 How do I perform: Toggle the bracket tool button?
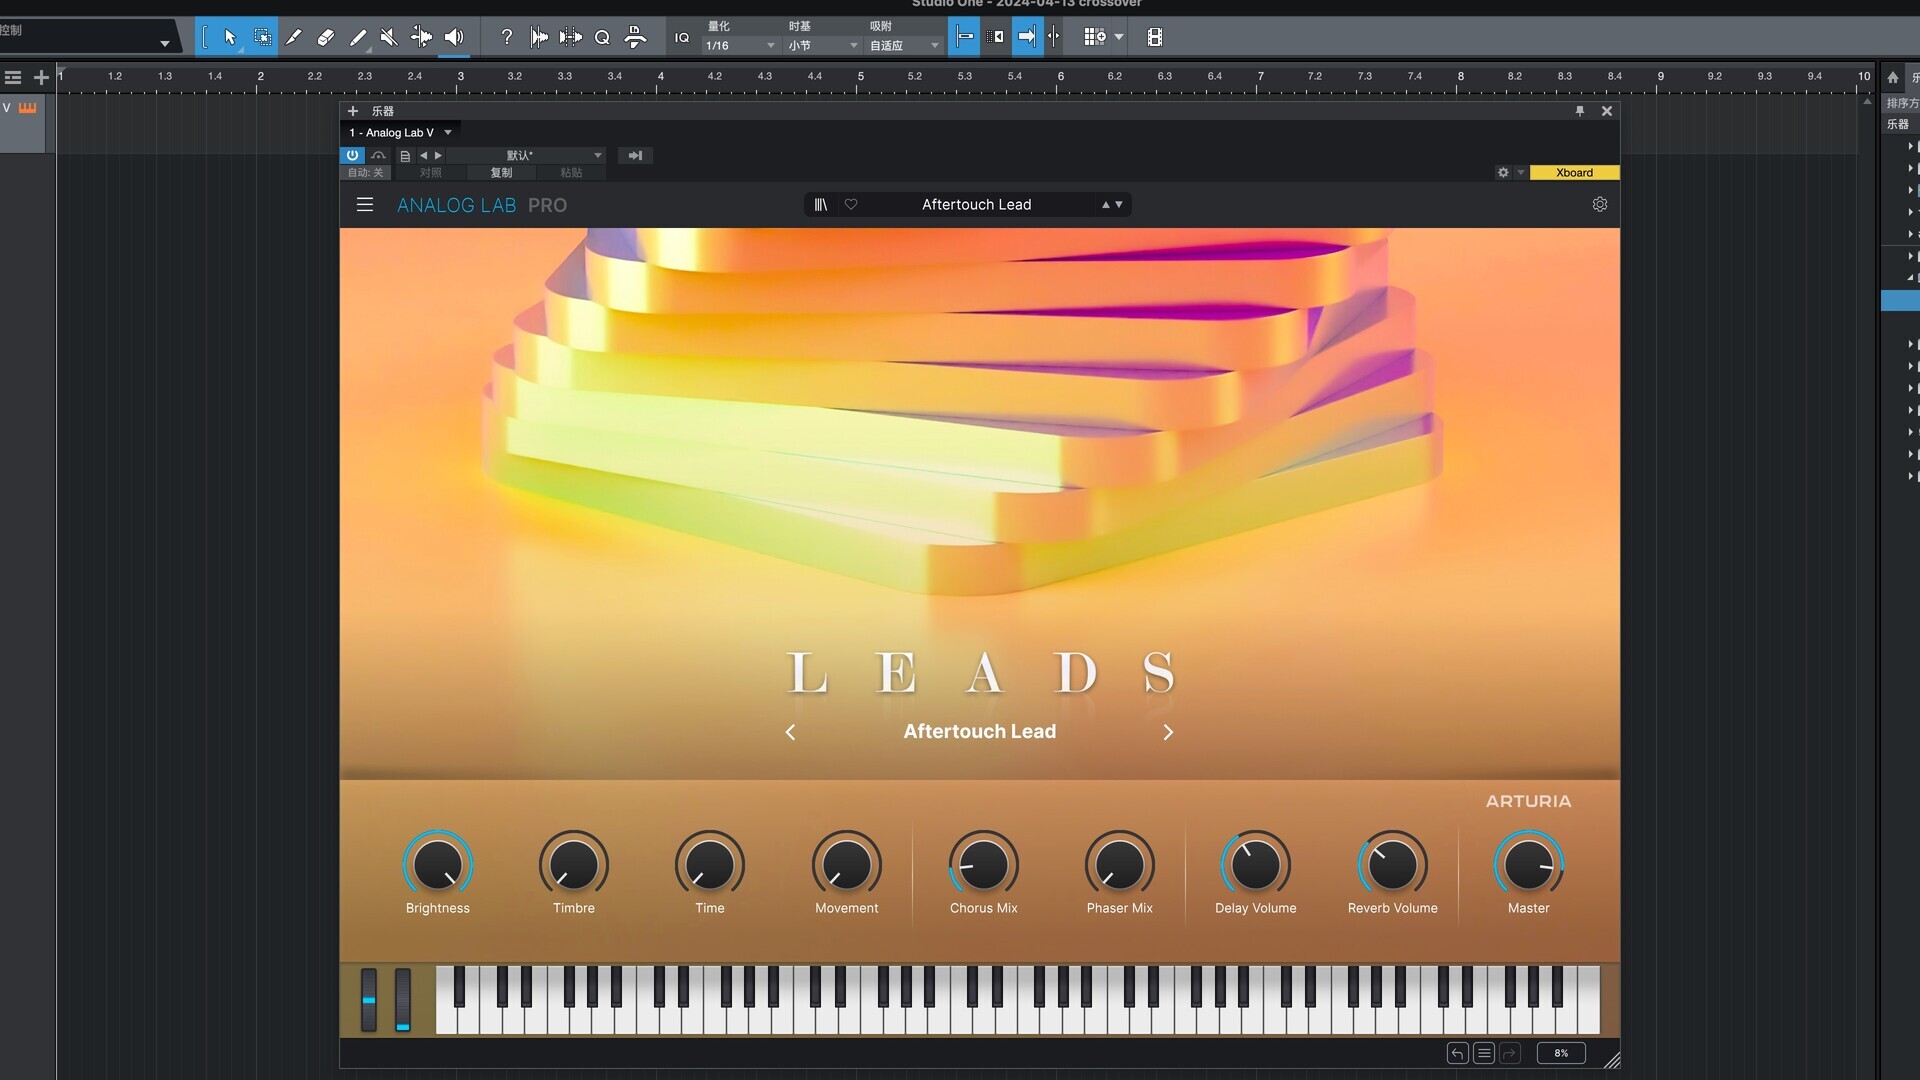pos(205,37)
